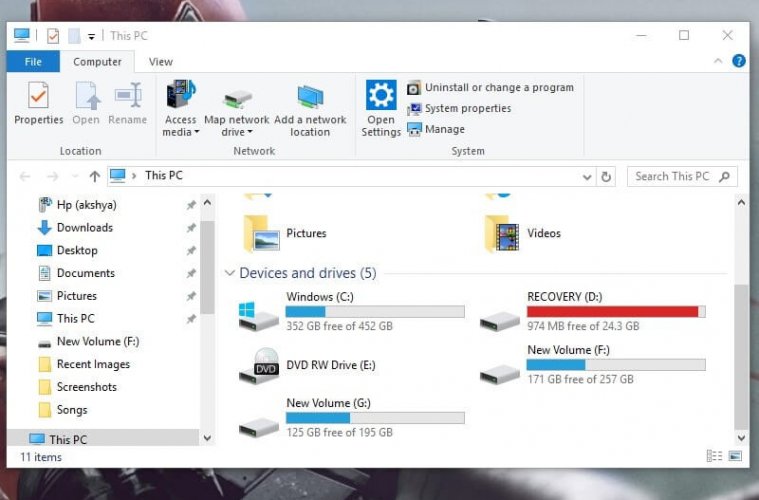759x500 pixels.
Task: Click the New Volume (G:) usage bar
Action: point(375,418)
